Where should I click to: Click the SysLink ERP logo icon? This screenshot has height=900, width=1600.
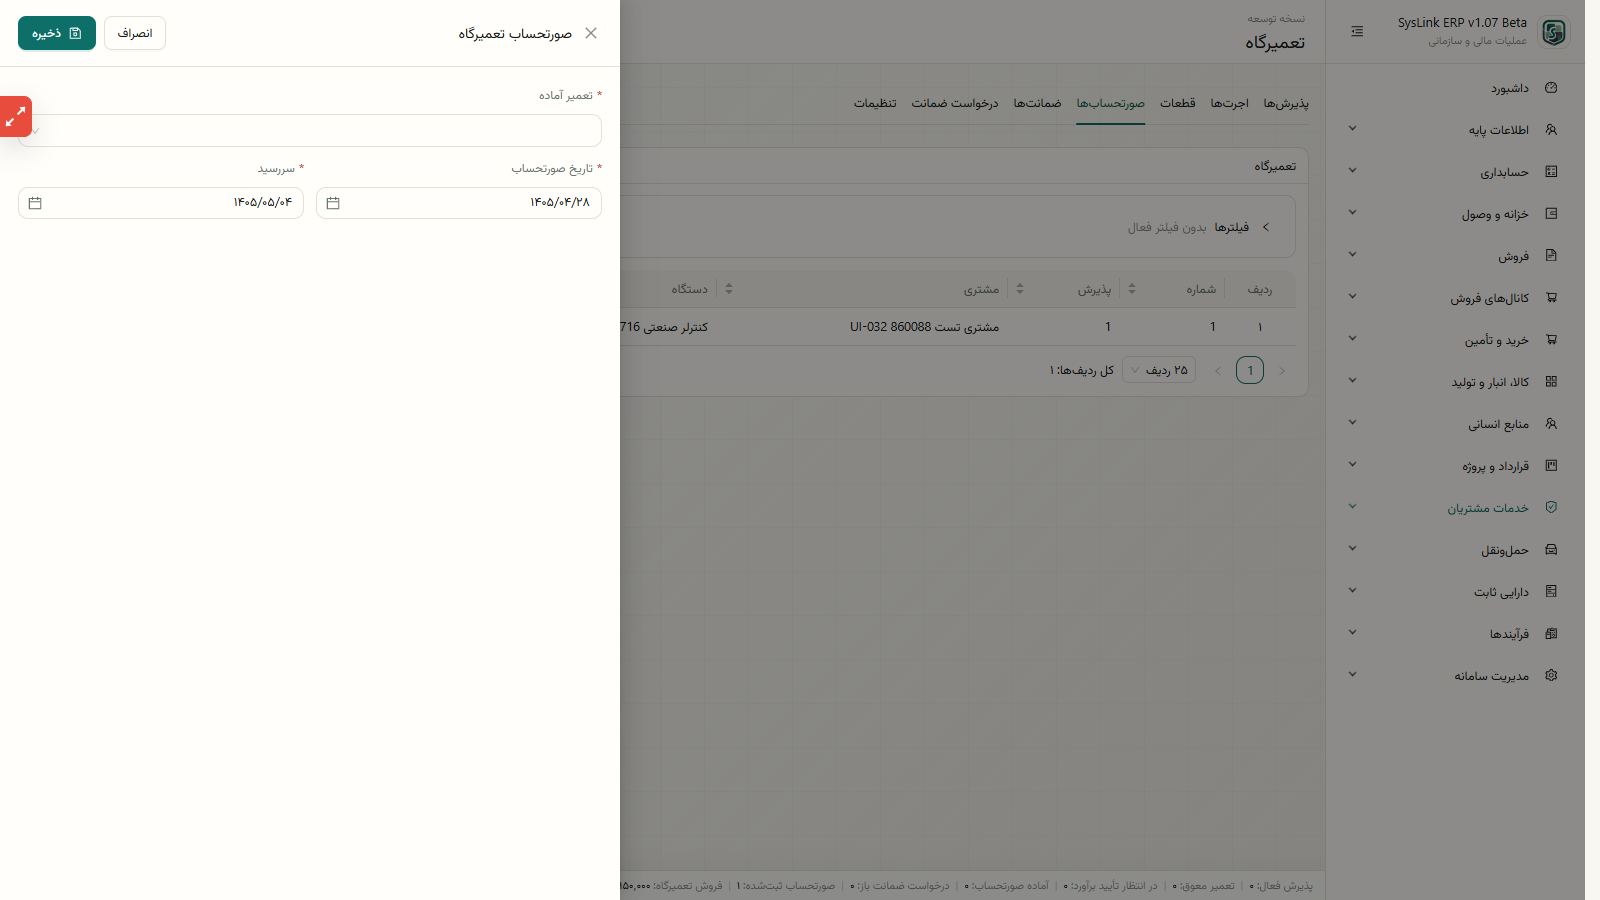[x=1553, y=32]
